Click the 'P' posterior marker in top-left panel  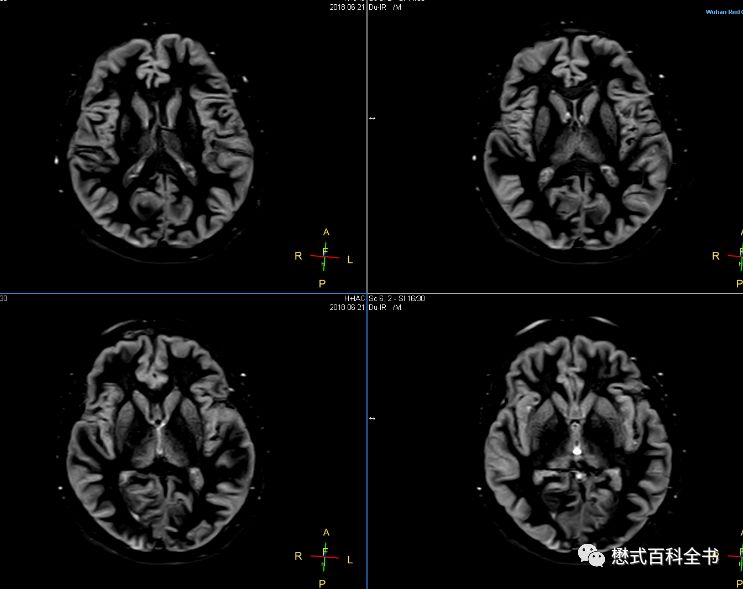[322, 285]
